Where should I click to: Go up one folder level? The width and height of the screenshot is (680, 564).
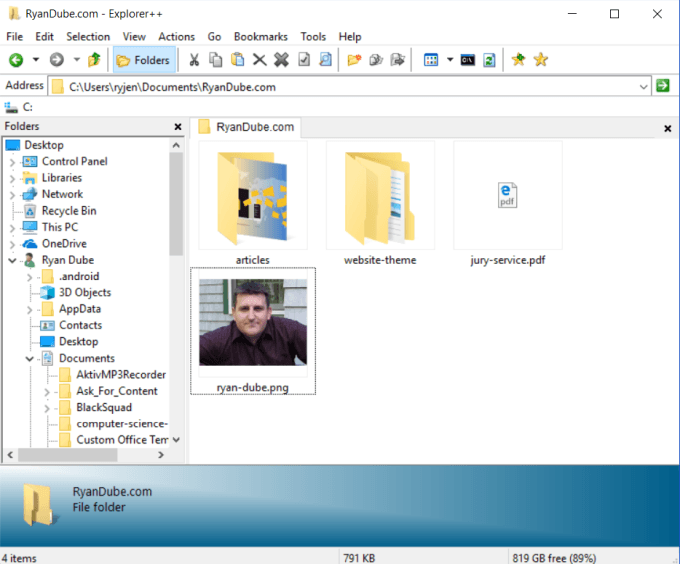coord(94,59)
